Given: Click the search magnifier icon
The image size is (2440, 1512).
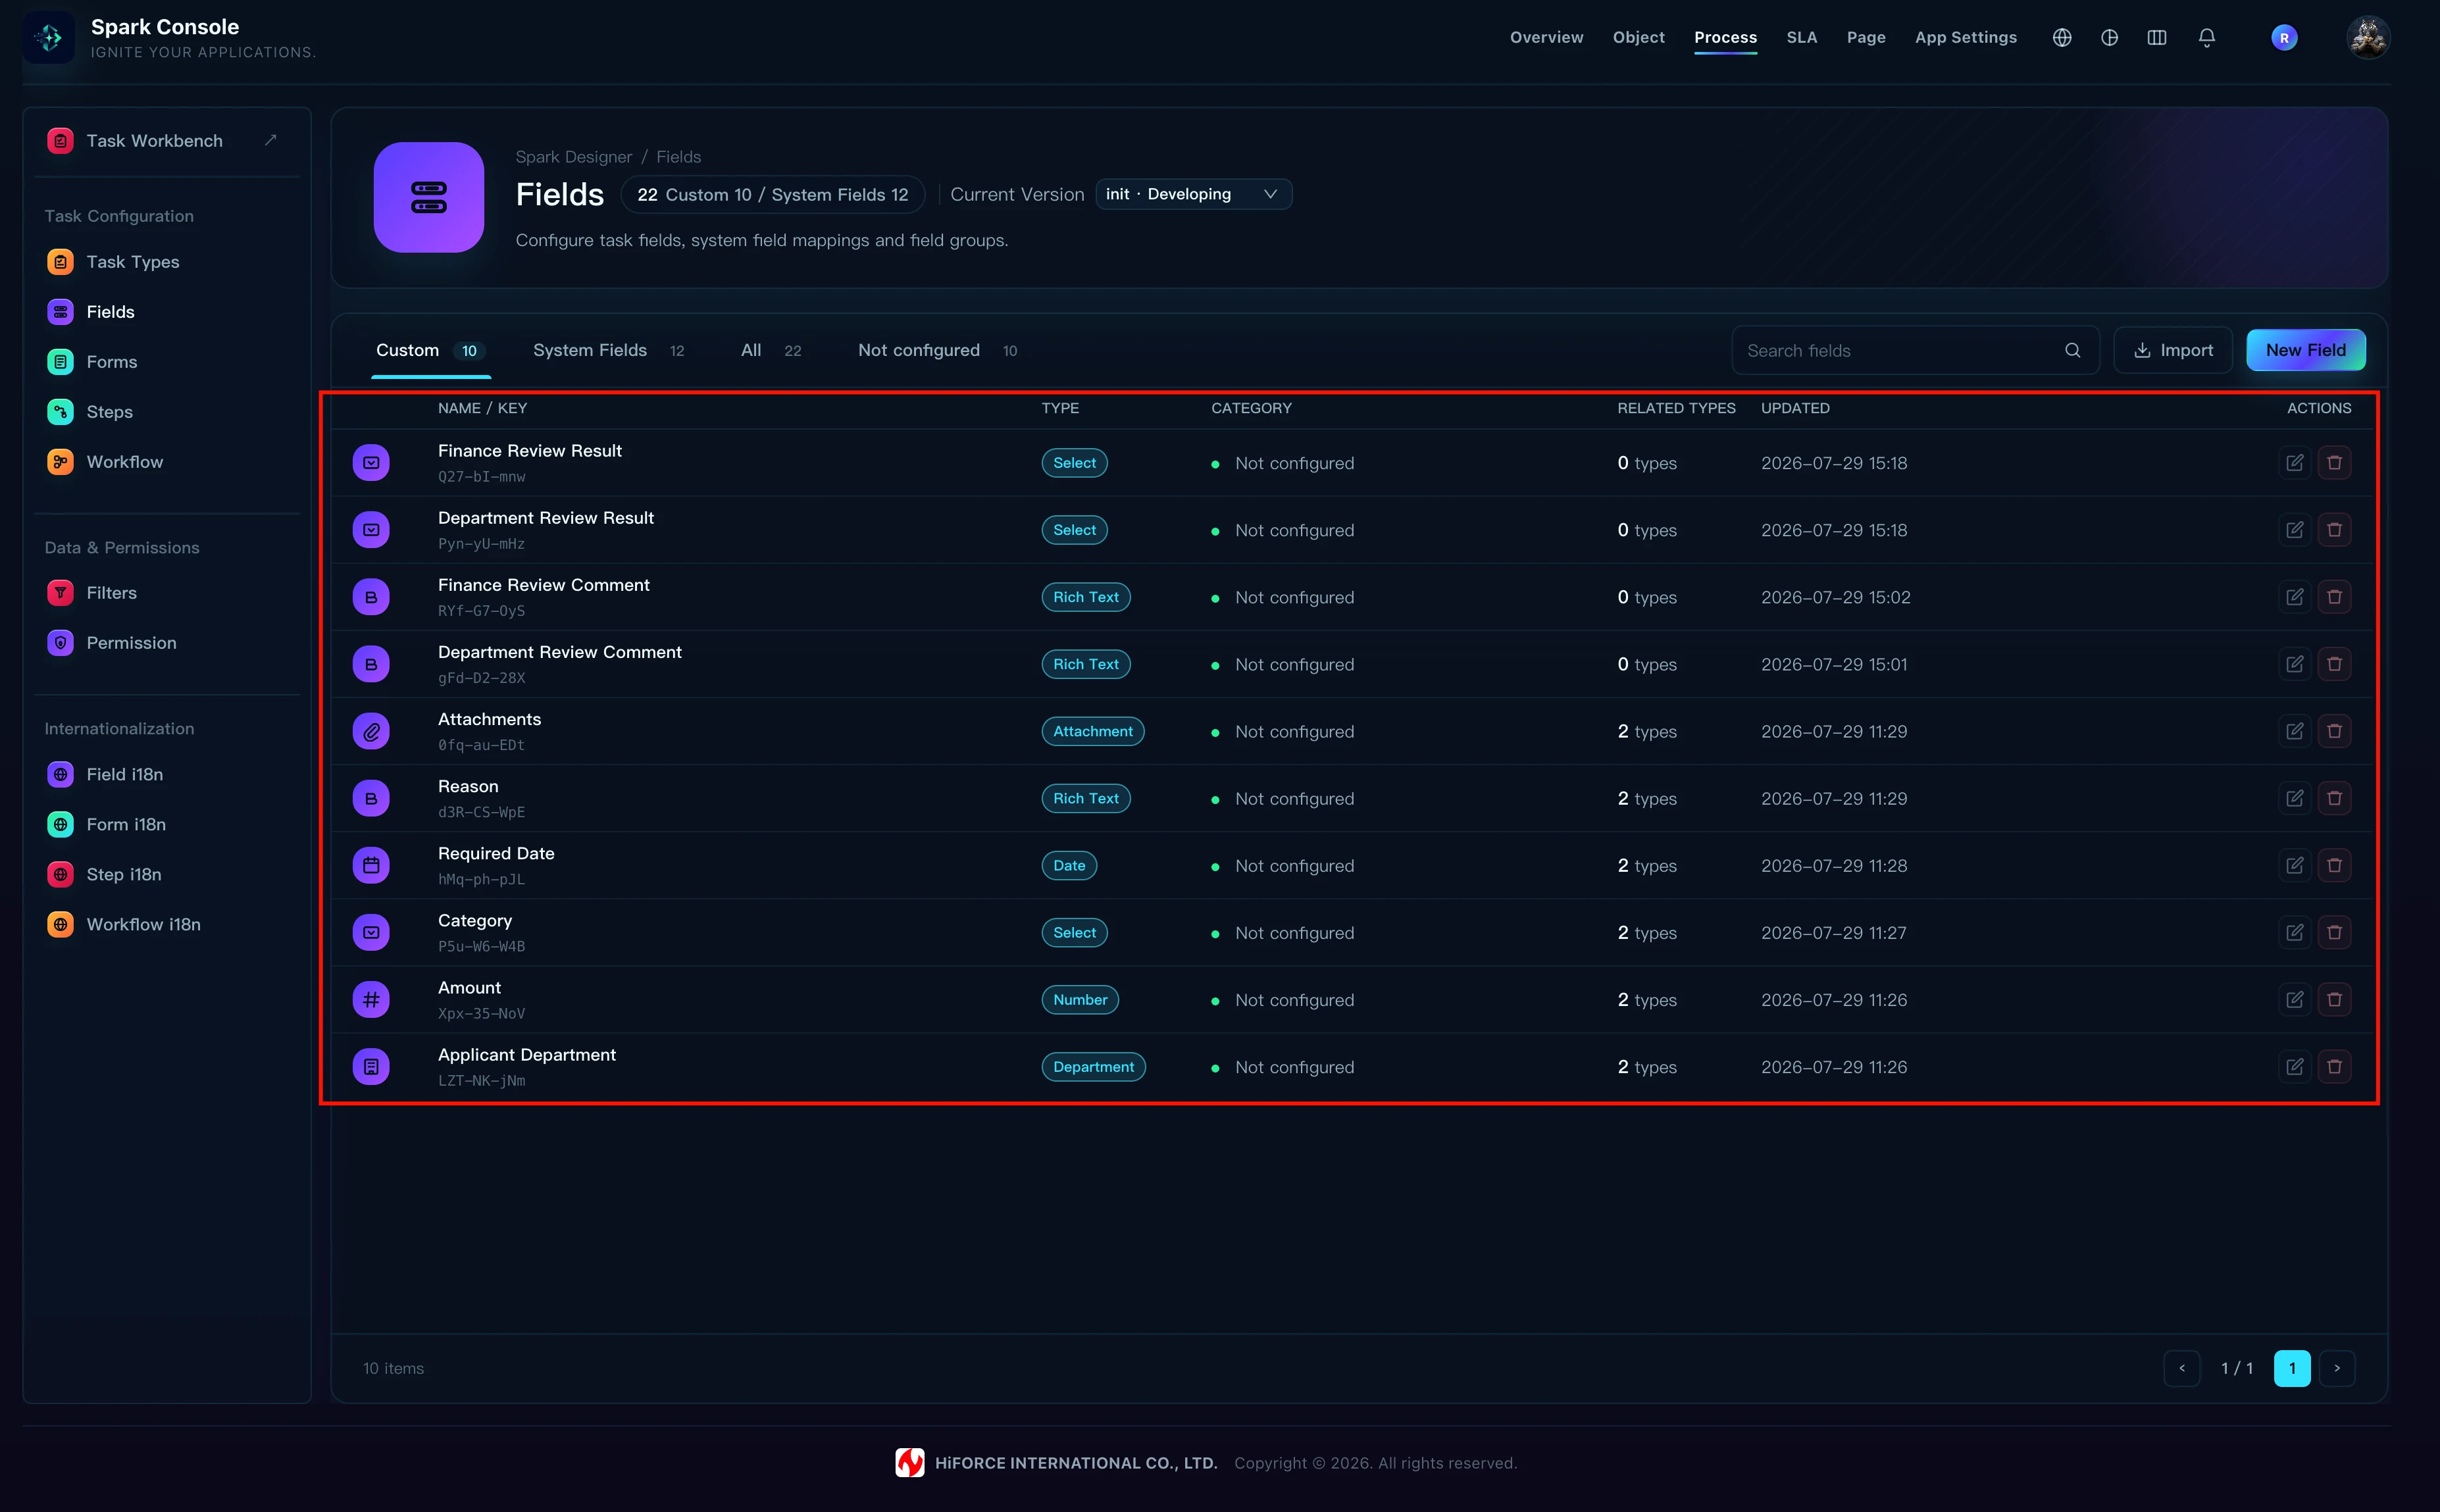Looking at the screenshot, I should click(x=2072, y=350).
